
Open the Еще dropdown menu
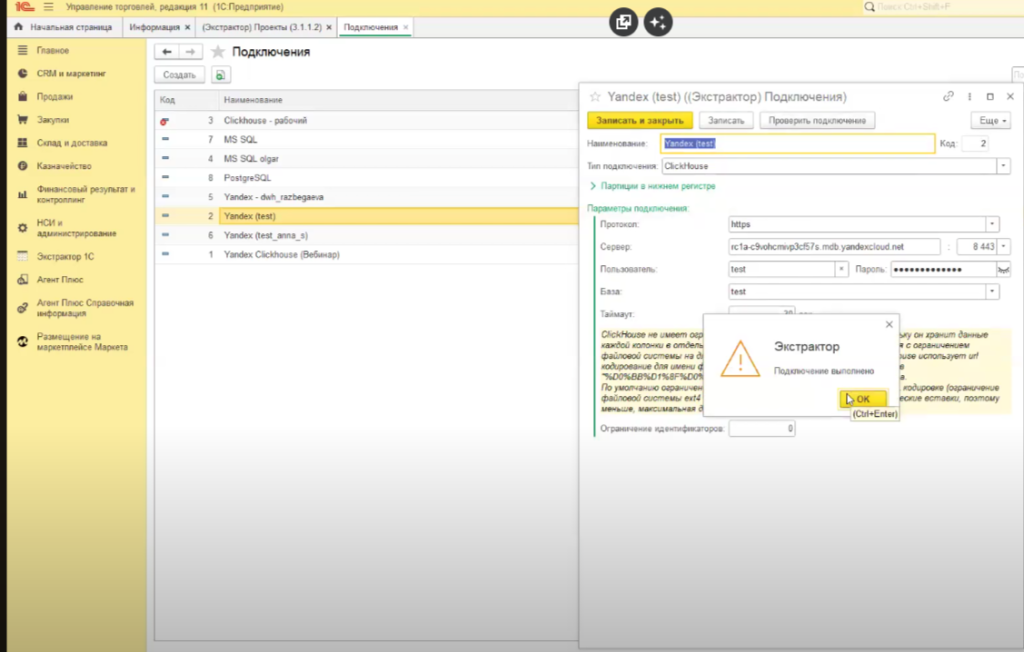point(990,120)
